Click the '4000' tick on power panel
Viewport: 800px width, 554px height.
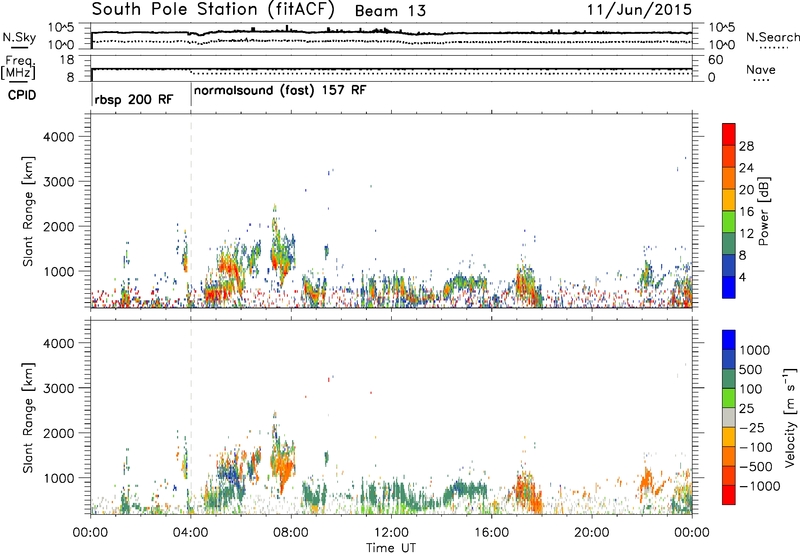[59, 137]
